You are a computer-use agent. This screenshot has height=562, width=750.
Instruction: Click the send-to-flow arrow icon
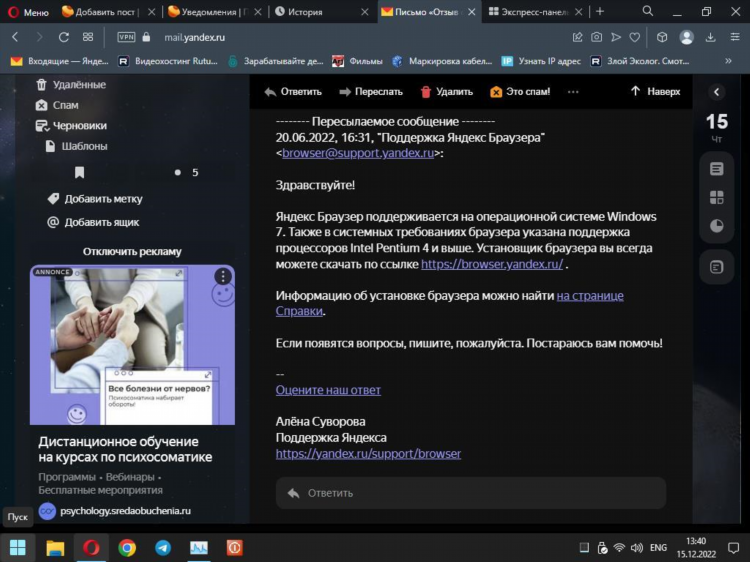pyautogui.click(x=616, y=37)
